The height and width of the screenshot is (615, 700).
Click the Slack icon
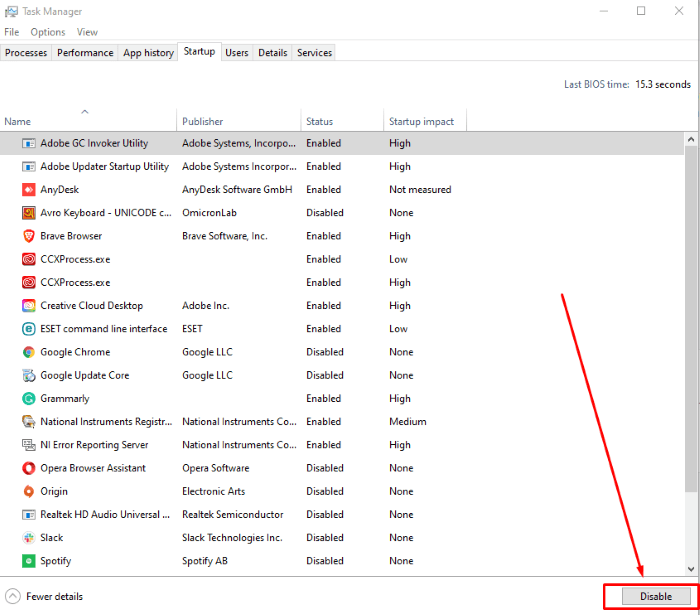tap(29, 538)
